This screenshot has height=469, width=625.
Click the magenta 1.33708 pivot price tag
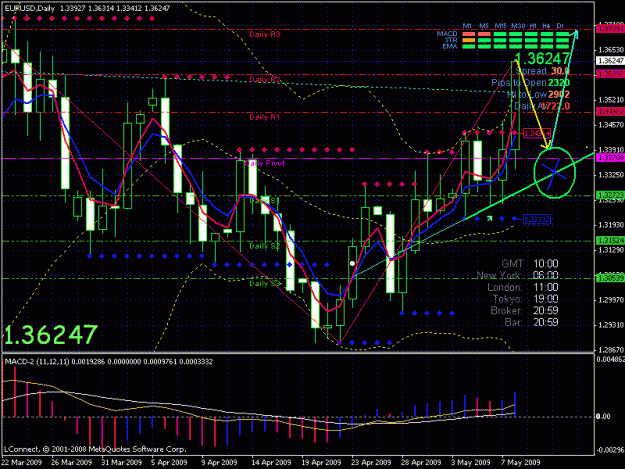[610, 158]
